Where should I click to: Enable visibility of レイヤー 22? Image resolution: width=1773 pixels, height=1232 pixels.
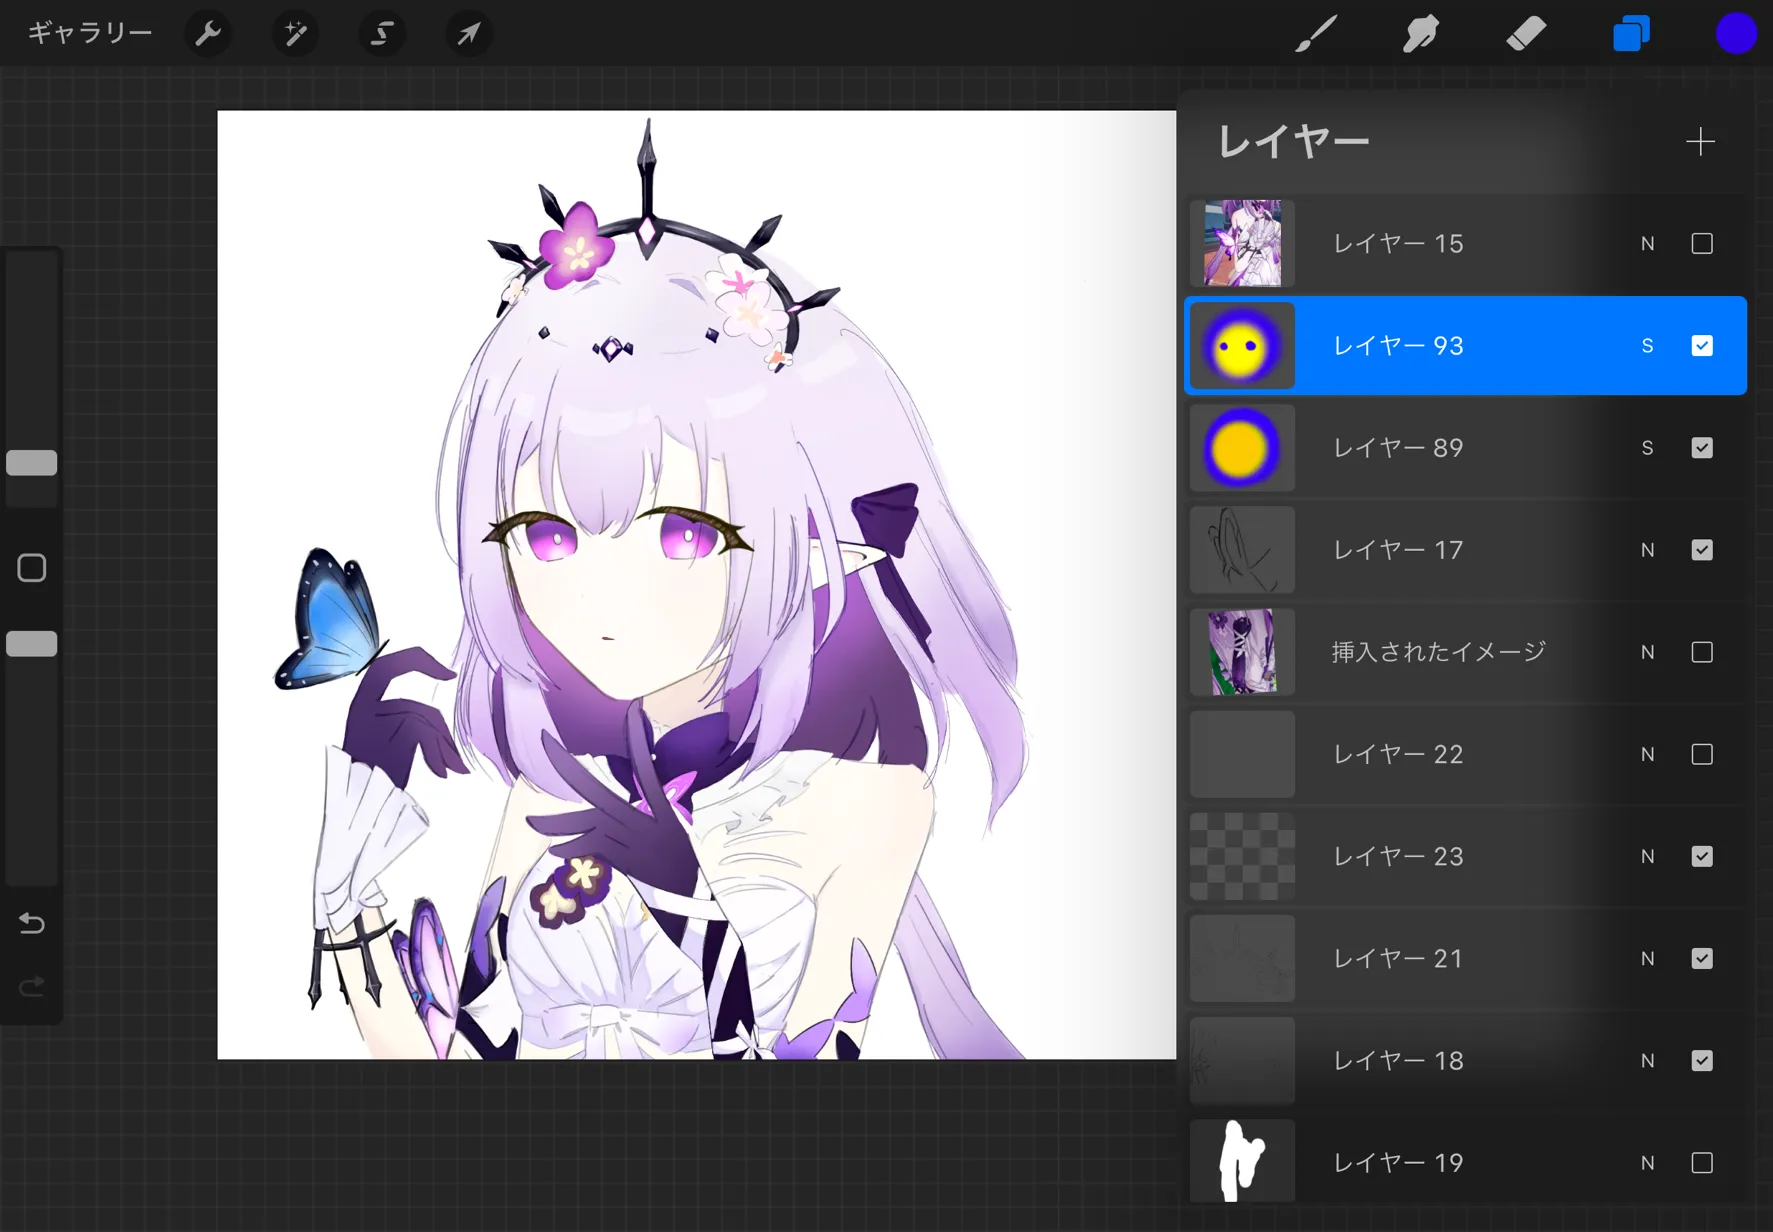tap(1702, 754)
